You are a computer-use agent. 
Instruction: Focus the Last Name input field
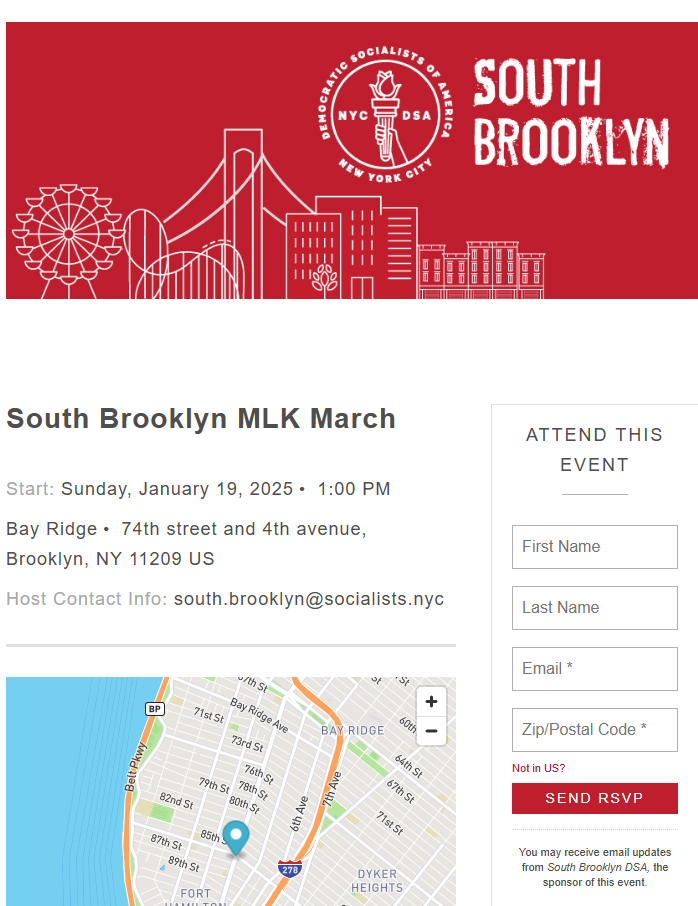pos(595,608)
